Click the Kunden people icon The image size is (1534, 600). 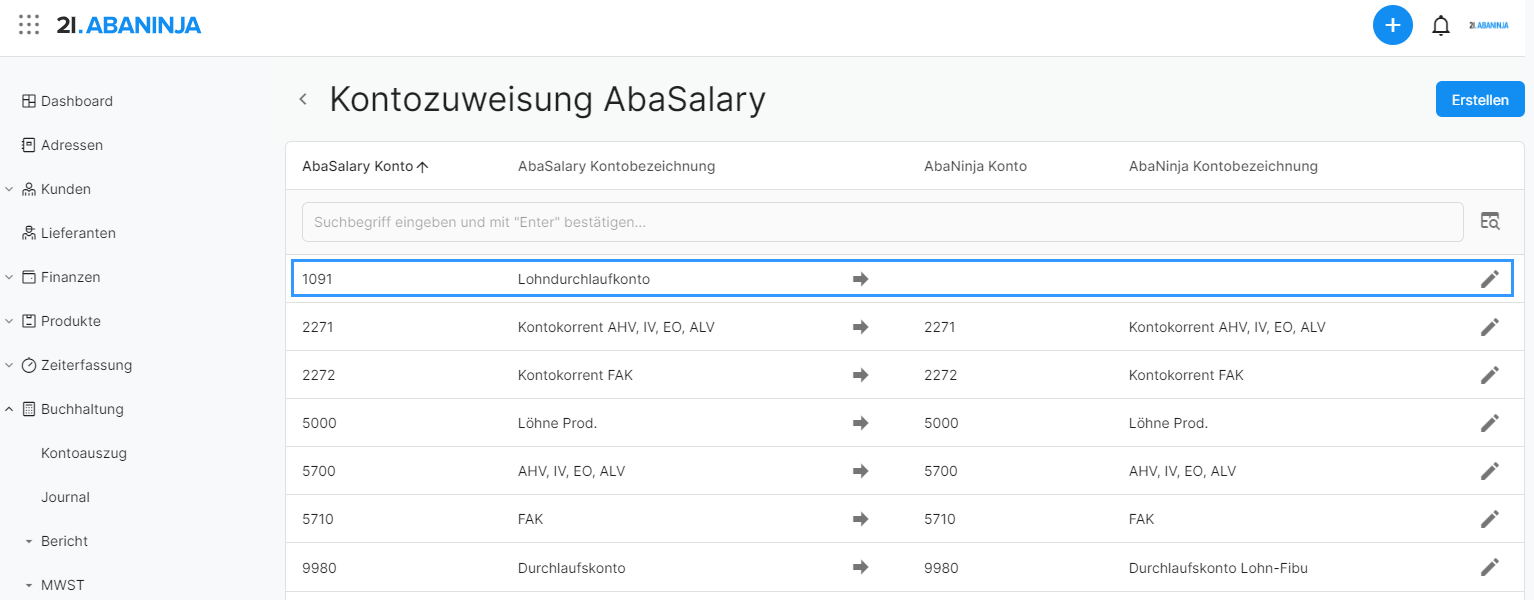tap(29, 189)
